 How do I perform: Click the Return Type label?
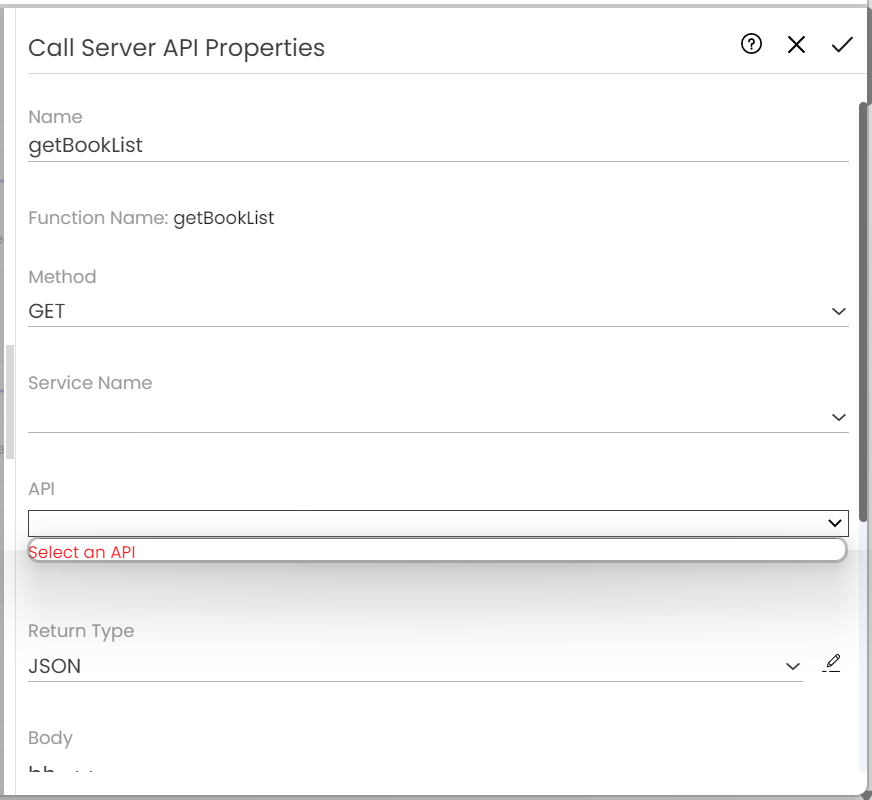click(x=81, y=631)
